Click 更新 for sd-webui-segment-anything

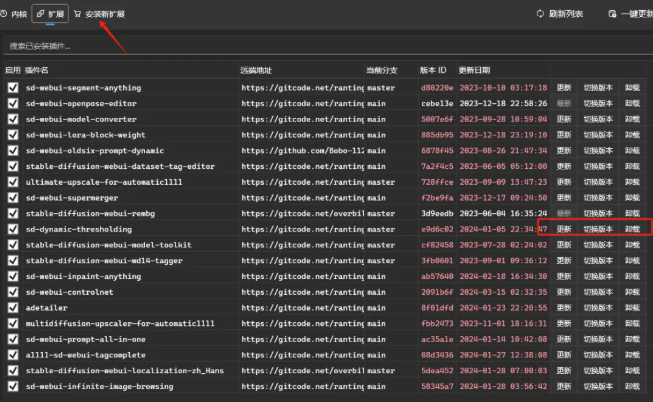coord(564,88)
